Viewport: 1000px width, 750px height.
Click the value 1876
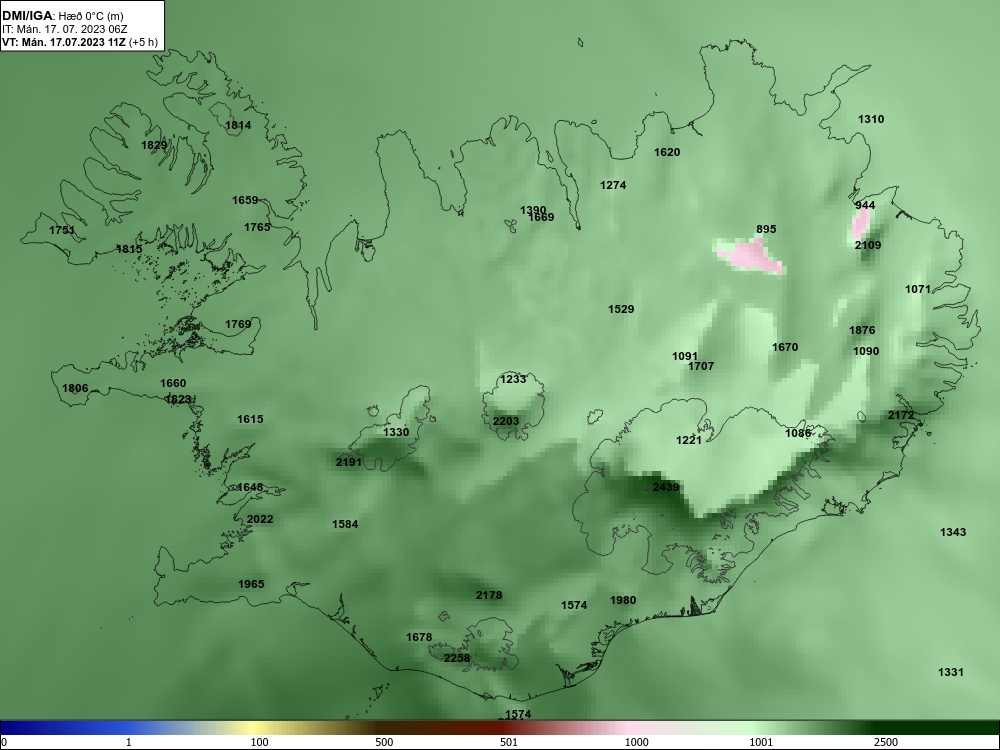point(862,330)
